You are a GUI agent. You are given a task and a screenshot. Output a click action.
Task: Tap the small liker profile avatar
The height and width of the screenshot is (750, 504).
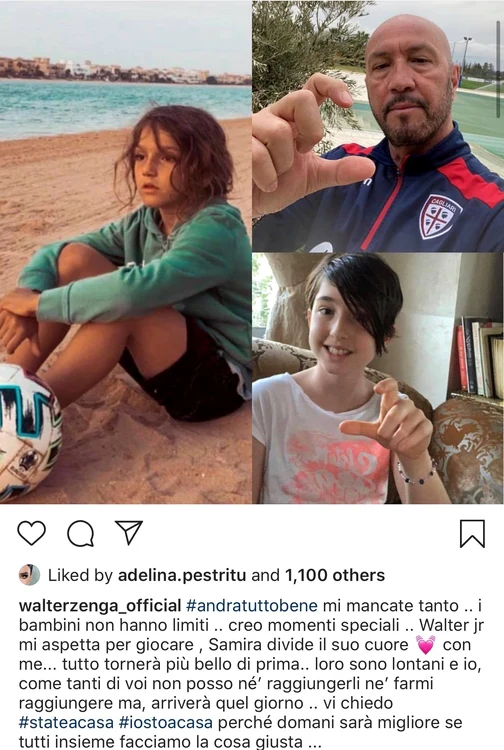[x=29, y=574]
